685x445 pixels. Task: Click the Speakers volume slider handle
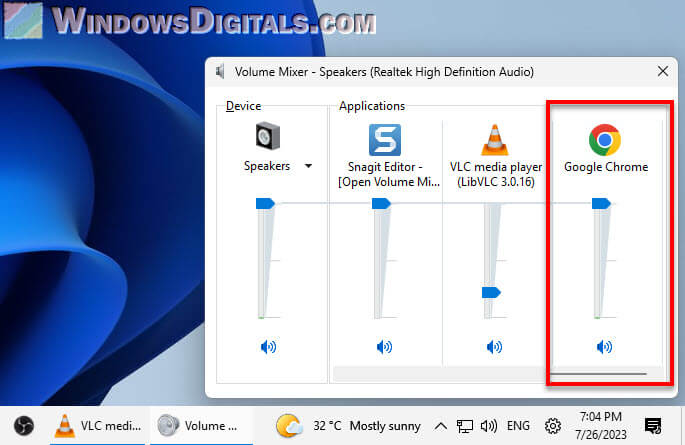265,204
